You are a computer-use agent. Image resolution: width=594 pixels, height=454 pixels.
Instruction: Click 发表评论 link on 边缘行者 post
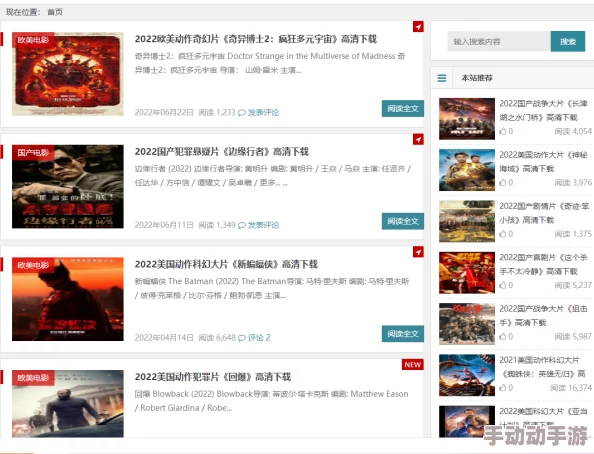tap(263, 225)
